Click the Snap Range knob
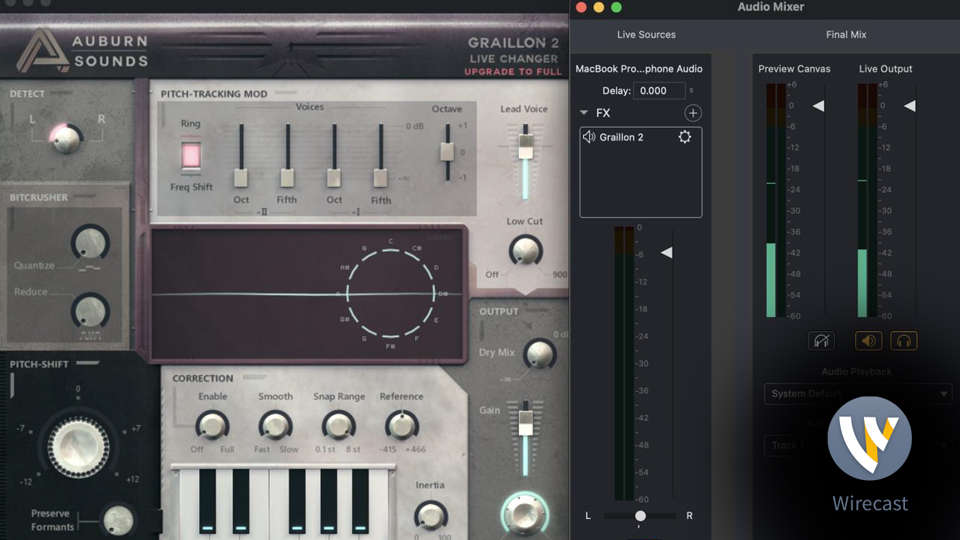960x540 pixels. click(339, 426)
